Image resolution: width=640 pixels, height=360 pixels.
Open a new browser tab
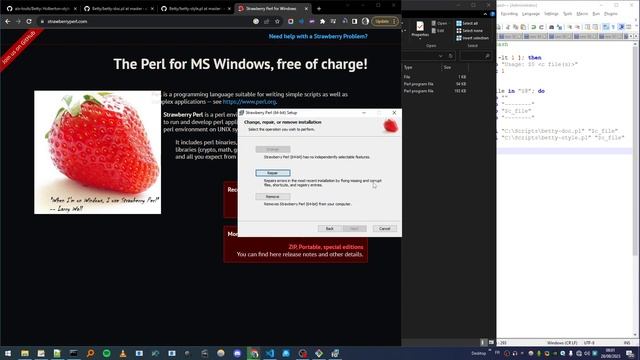click(319, 9)
